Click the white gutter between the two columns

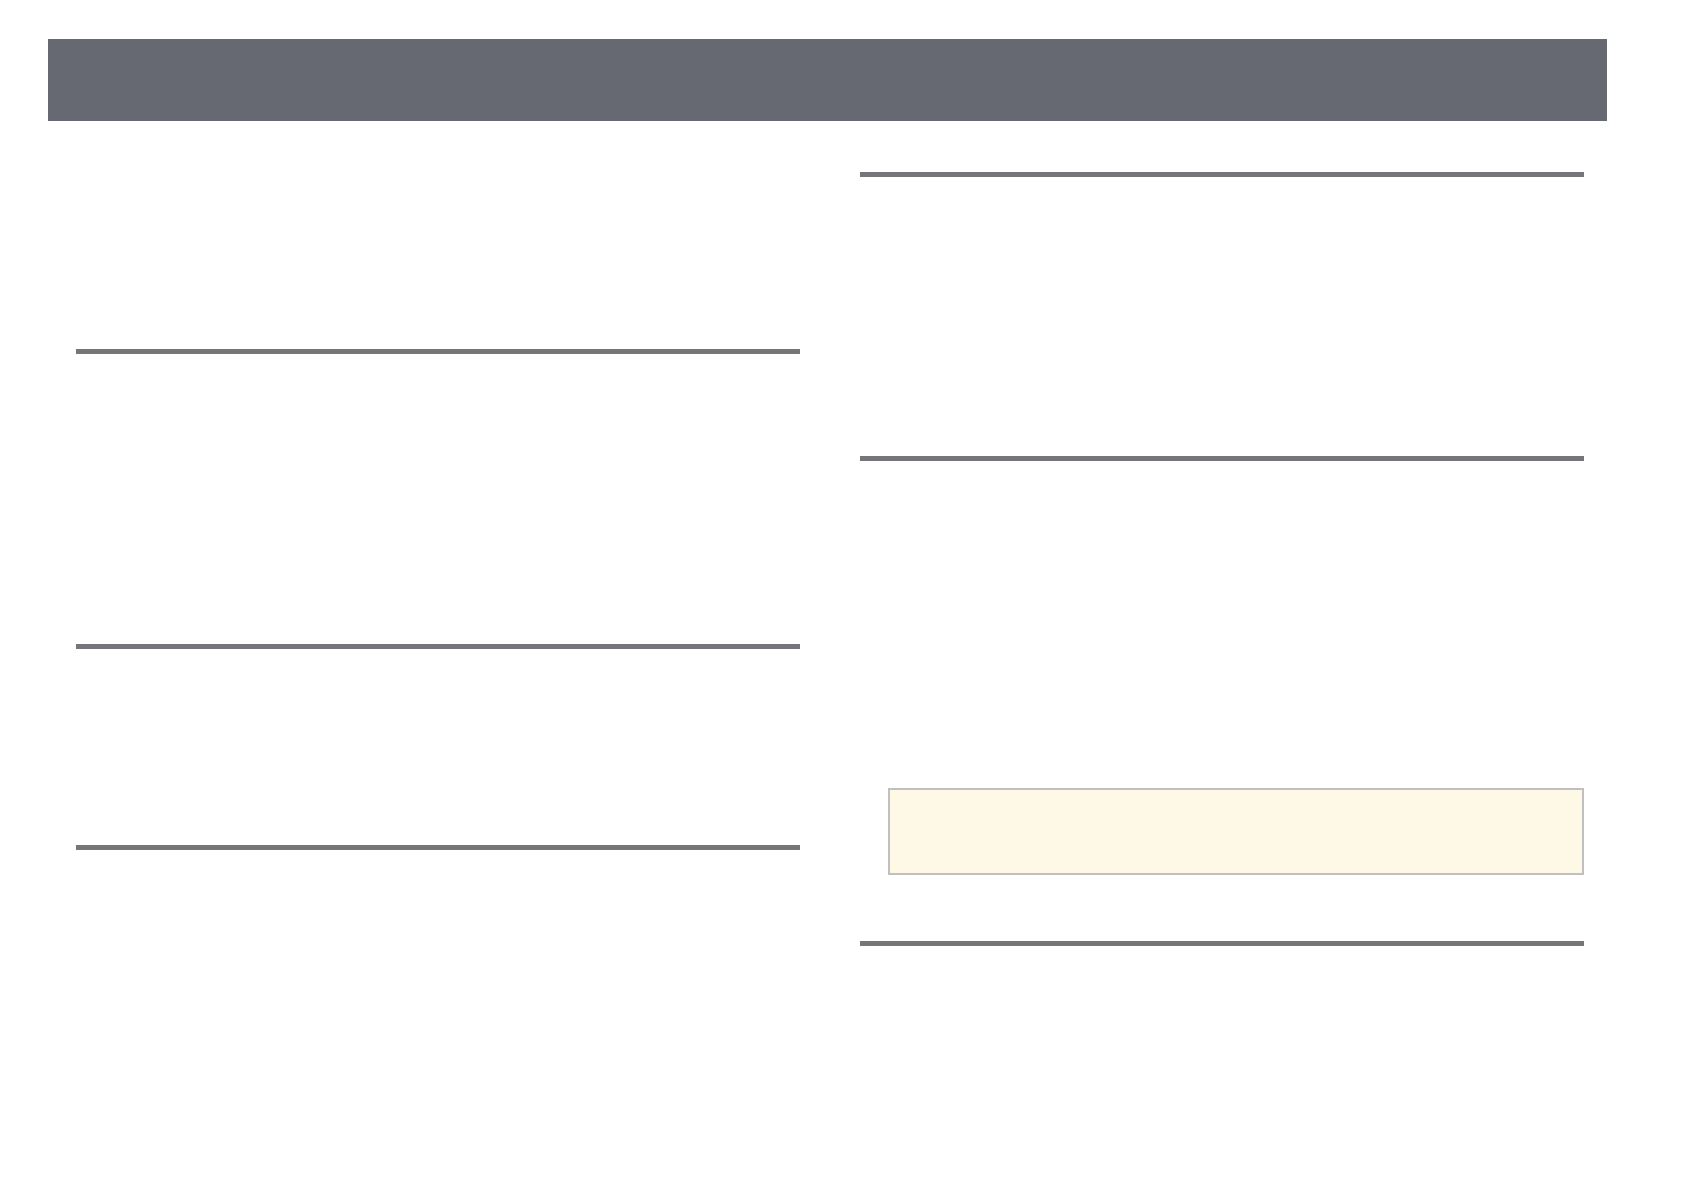pos(830,600)
